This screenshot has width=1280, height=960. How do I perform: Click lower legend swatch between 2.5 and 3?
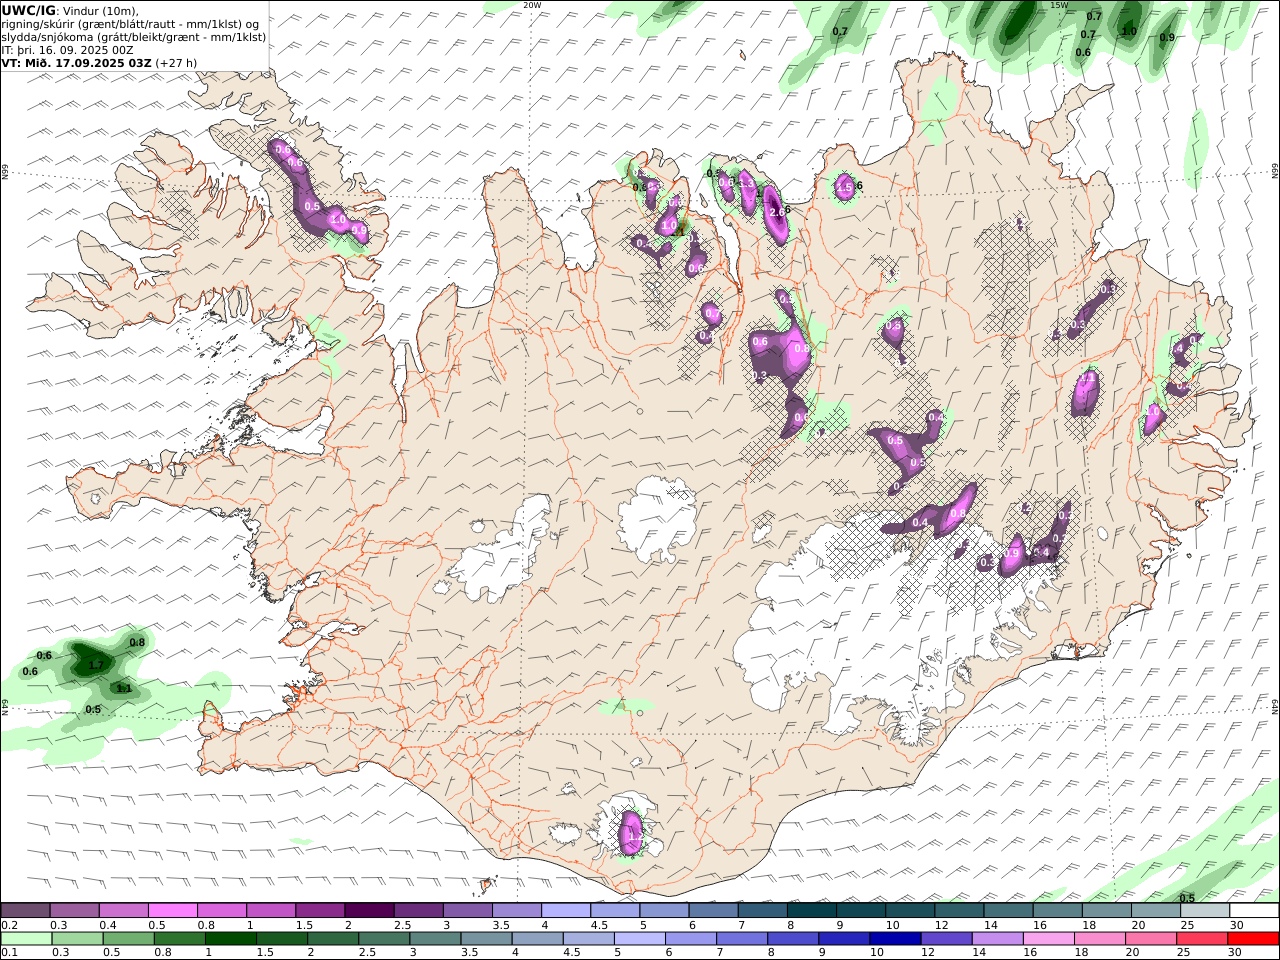tap(384, 939)
